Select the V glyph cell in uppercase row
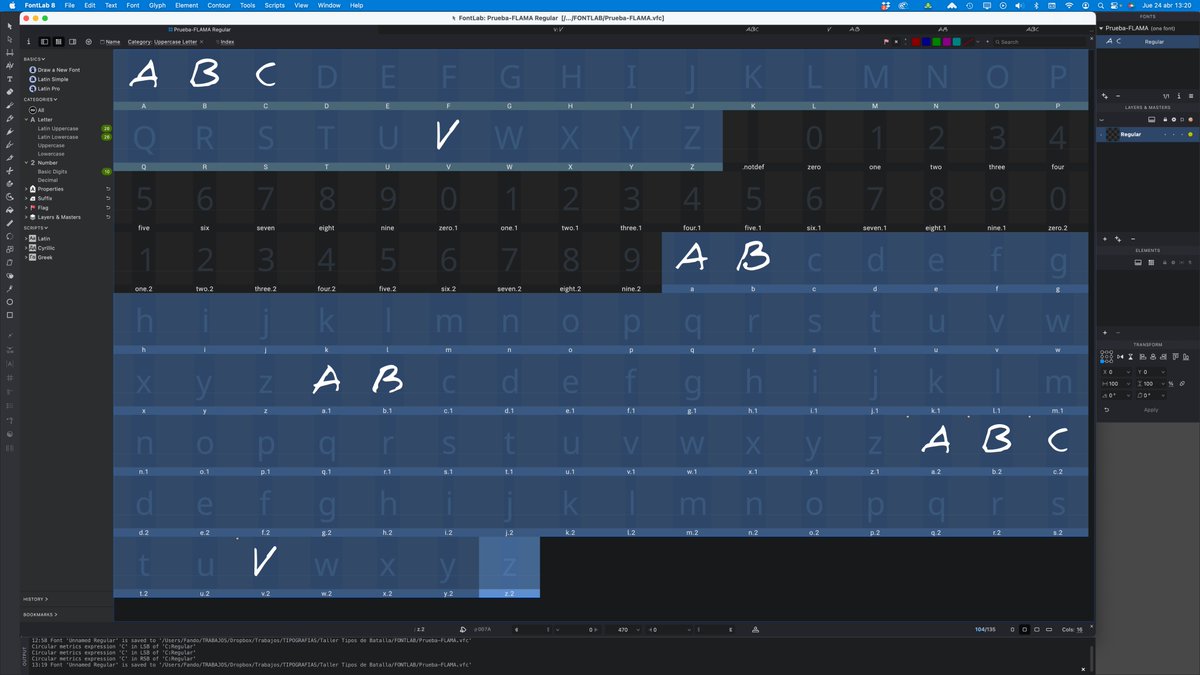The image size is (1200, 675). (x=448, y=140)
